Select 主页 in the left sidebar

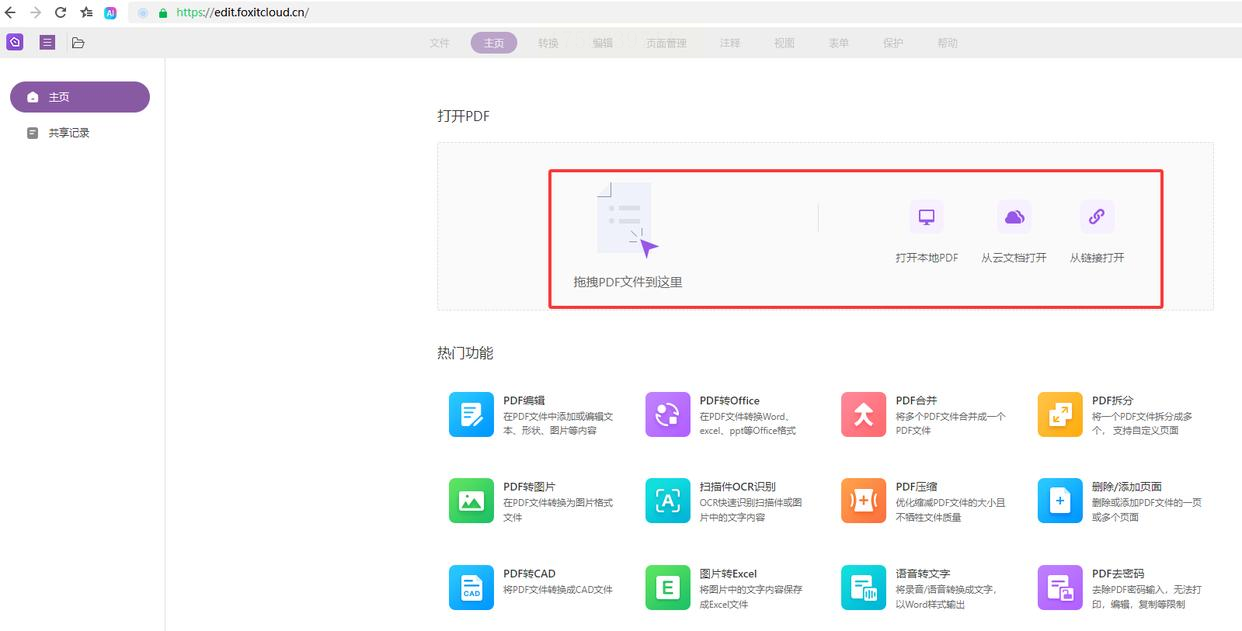80,97
